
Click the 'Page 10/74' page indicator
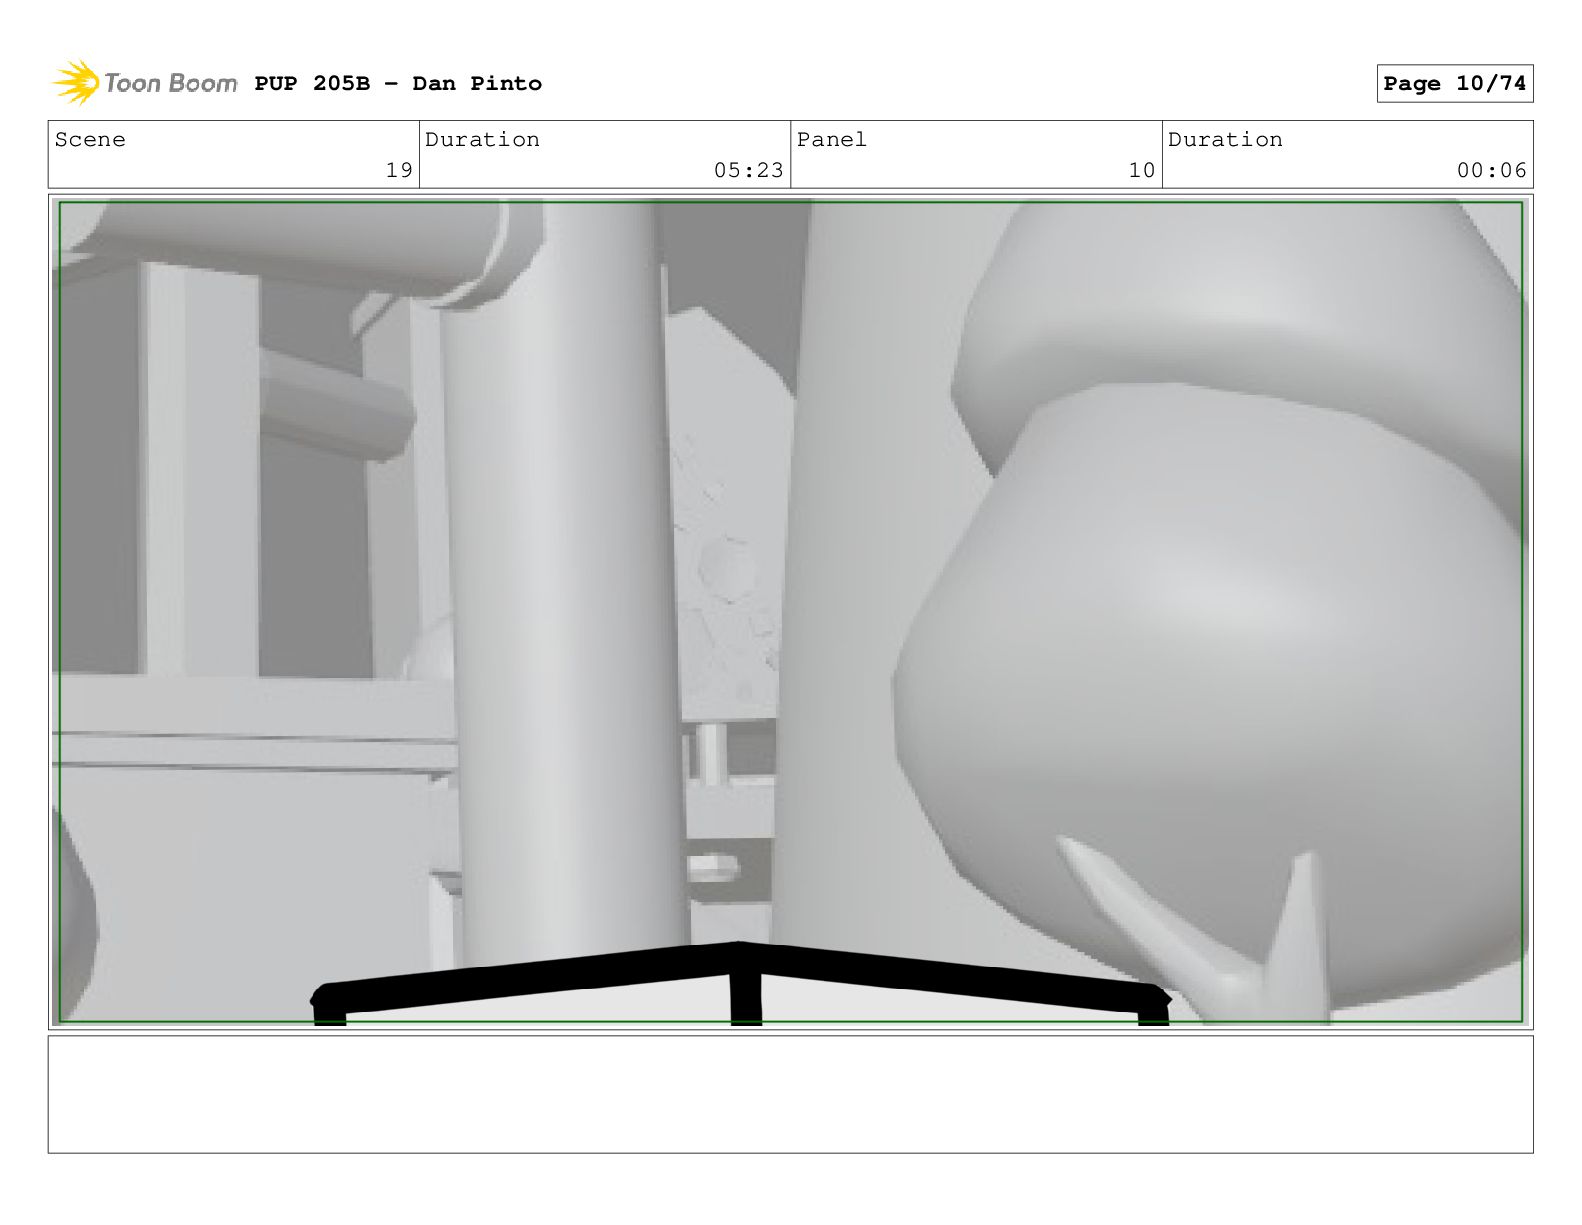tap(1455, 84)
